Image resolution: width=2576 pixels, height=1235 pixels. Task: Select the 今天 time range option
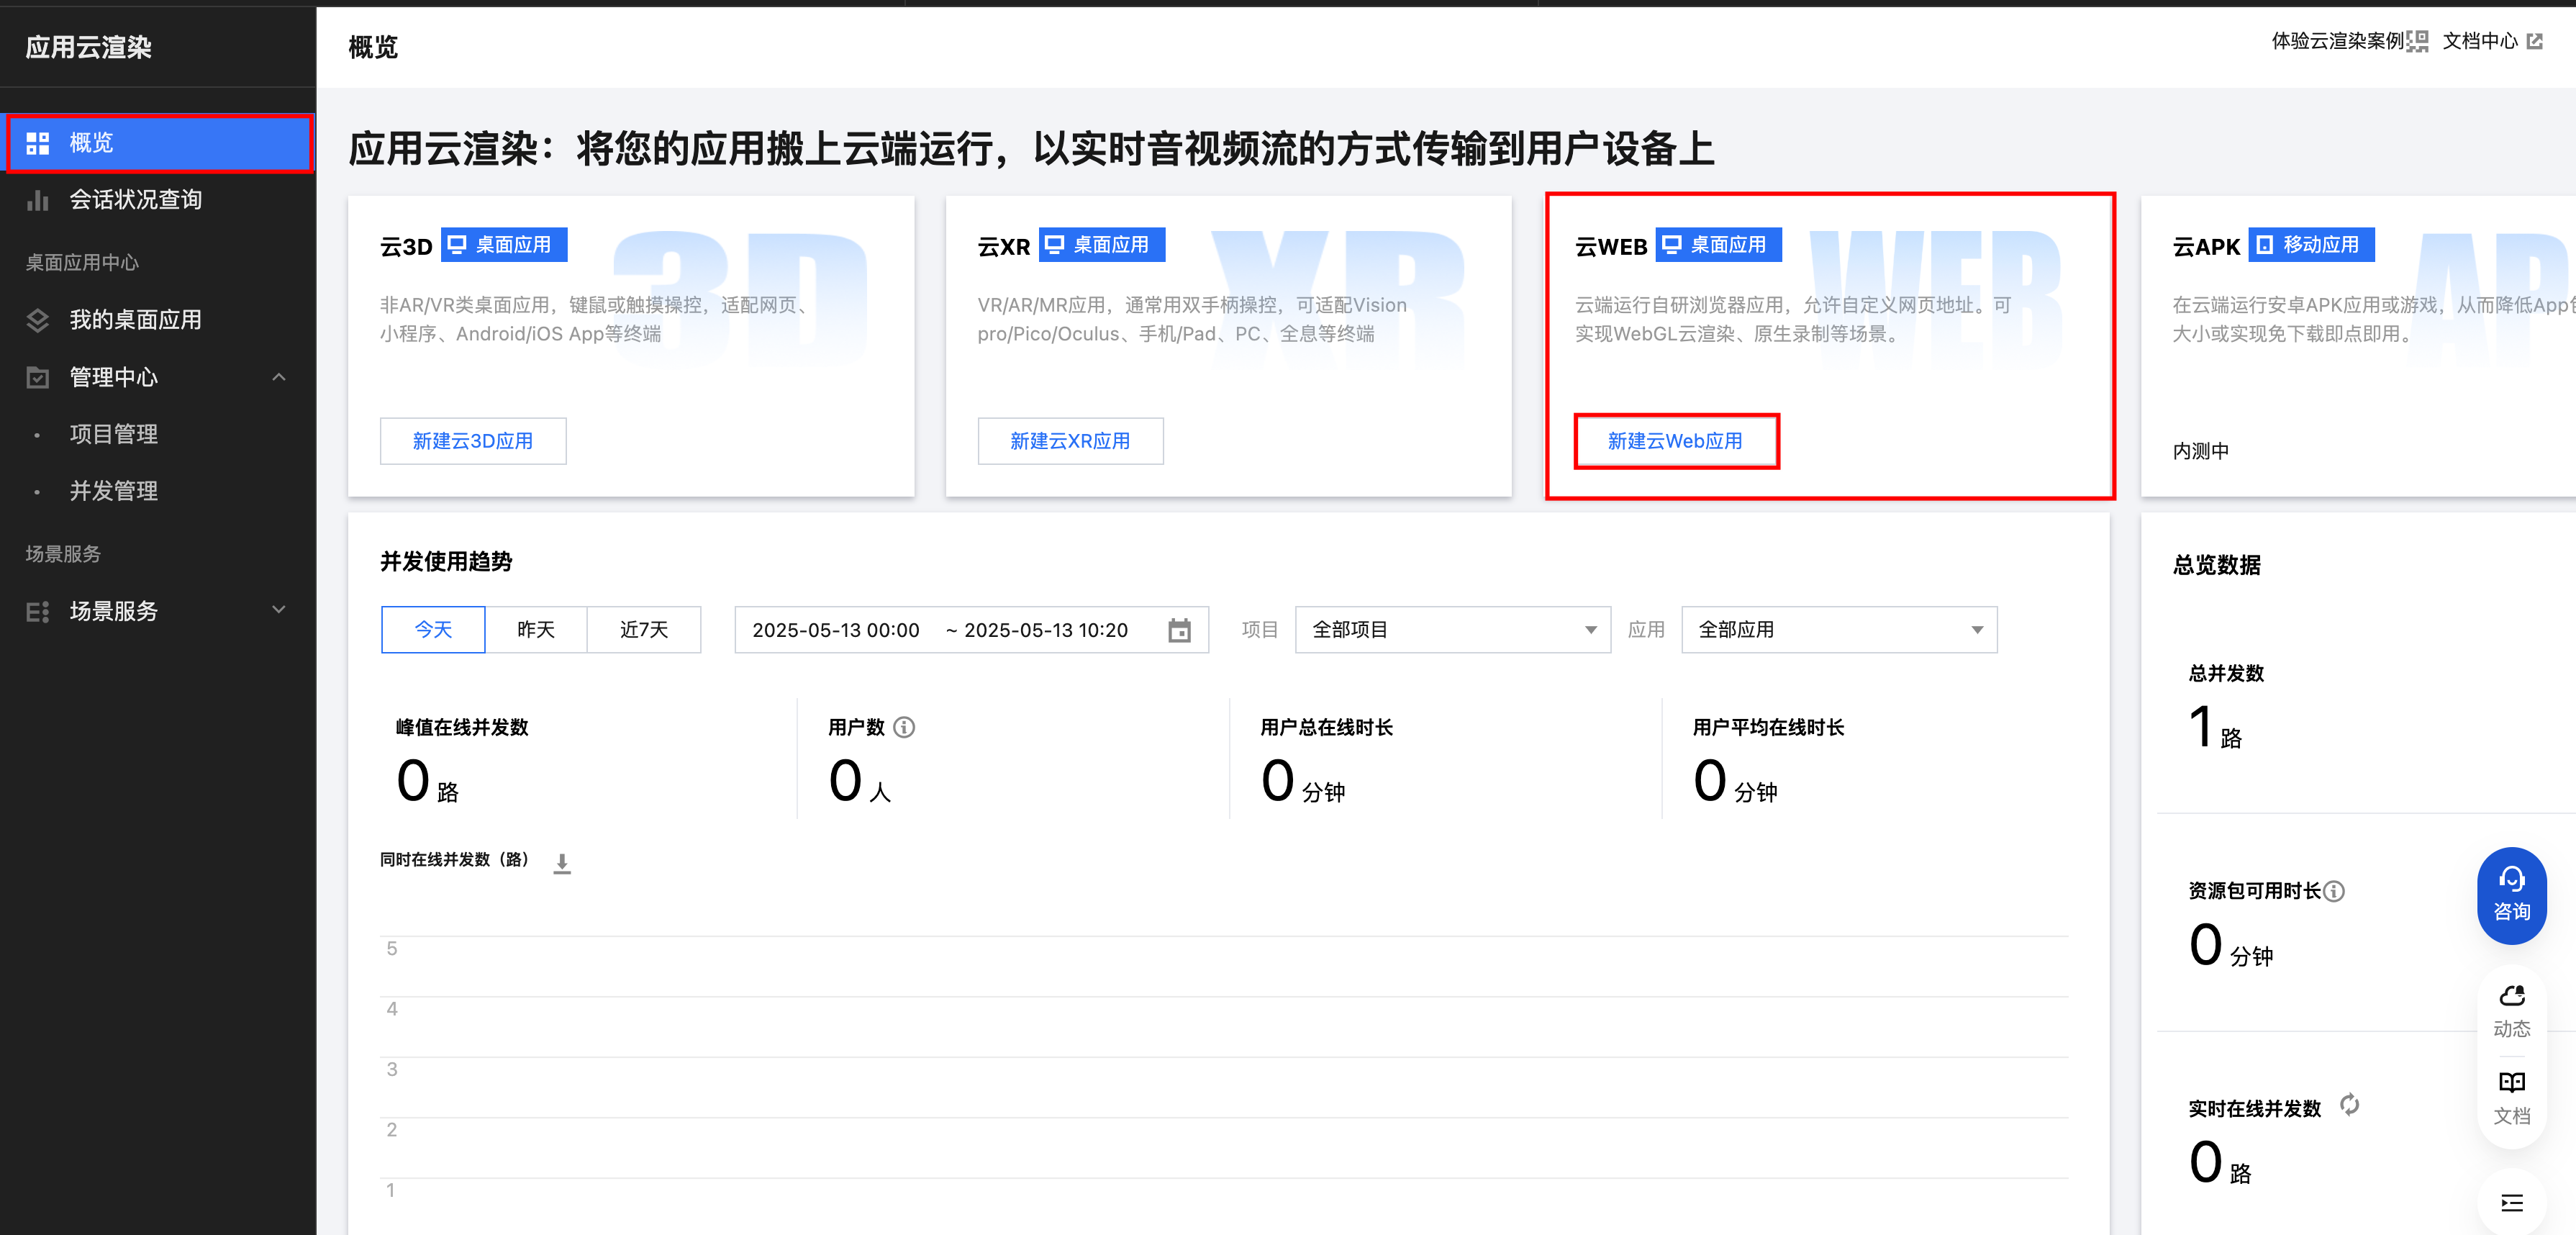click(x=433, y=630)
